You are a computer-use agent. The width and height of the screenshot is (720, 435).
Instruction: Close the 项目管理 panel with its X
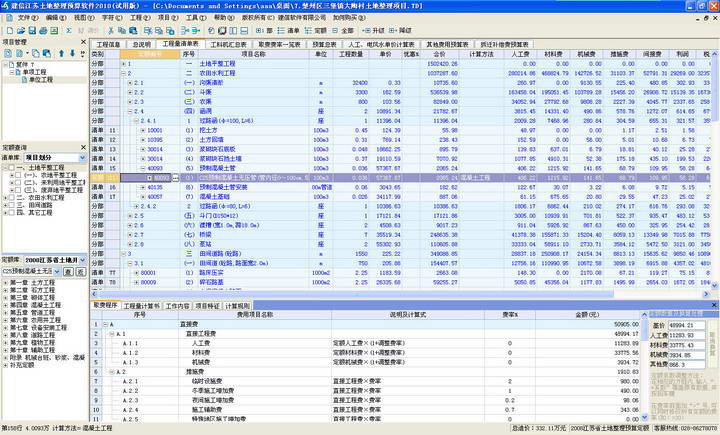coord(84,42)
